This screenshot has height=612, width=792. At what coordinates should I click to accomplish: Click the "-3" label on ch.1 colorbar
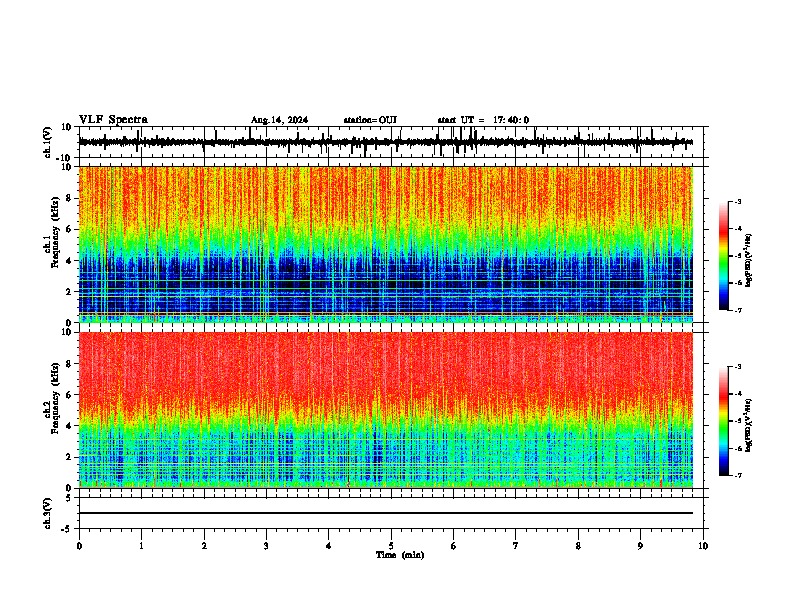tap(738, 201)
